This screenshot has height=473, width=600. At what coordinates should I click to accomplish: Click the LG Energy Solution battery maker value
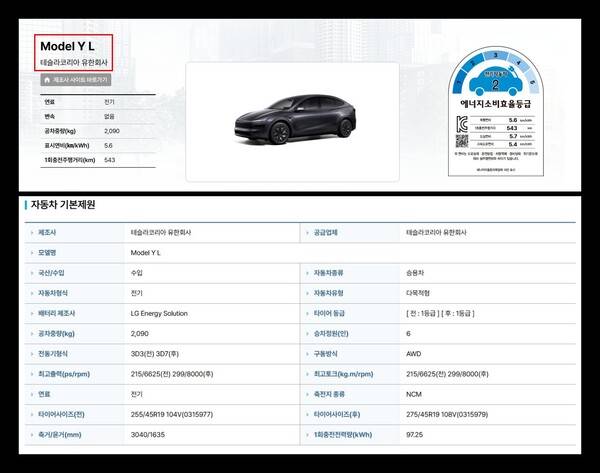(161, 314)
